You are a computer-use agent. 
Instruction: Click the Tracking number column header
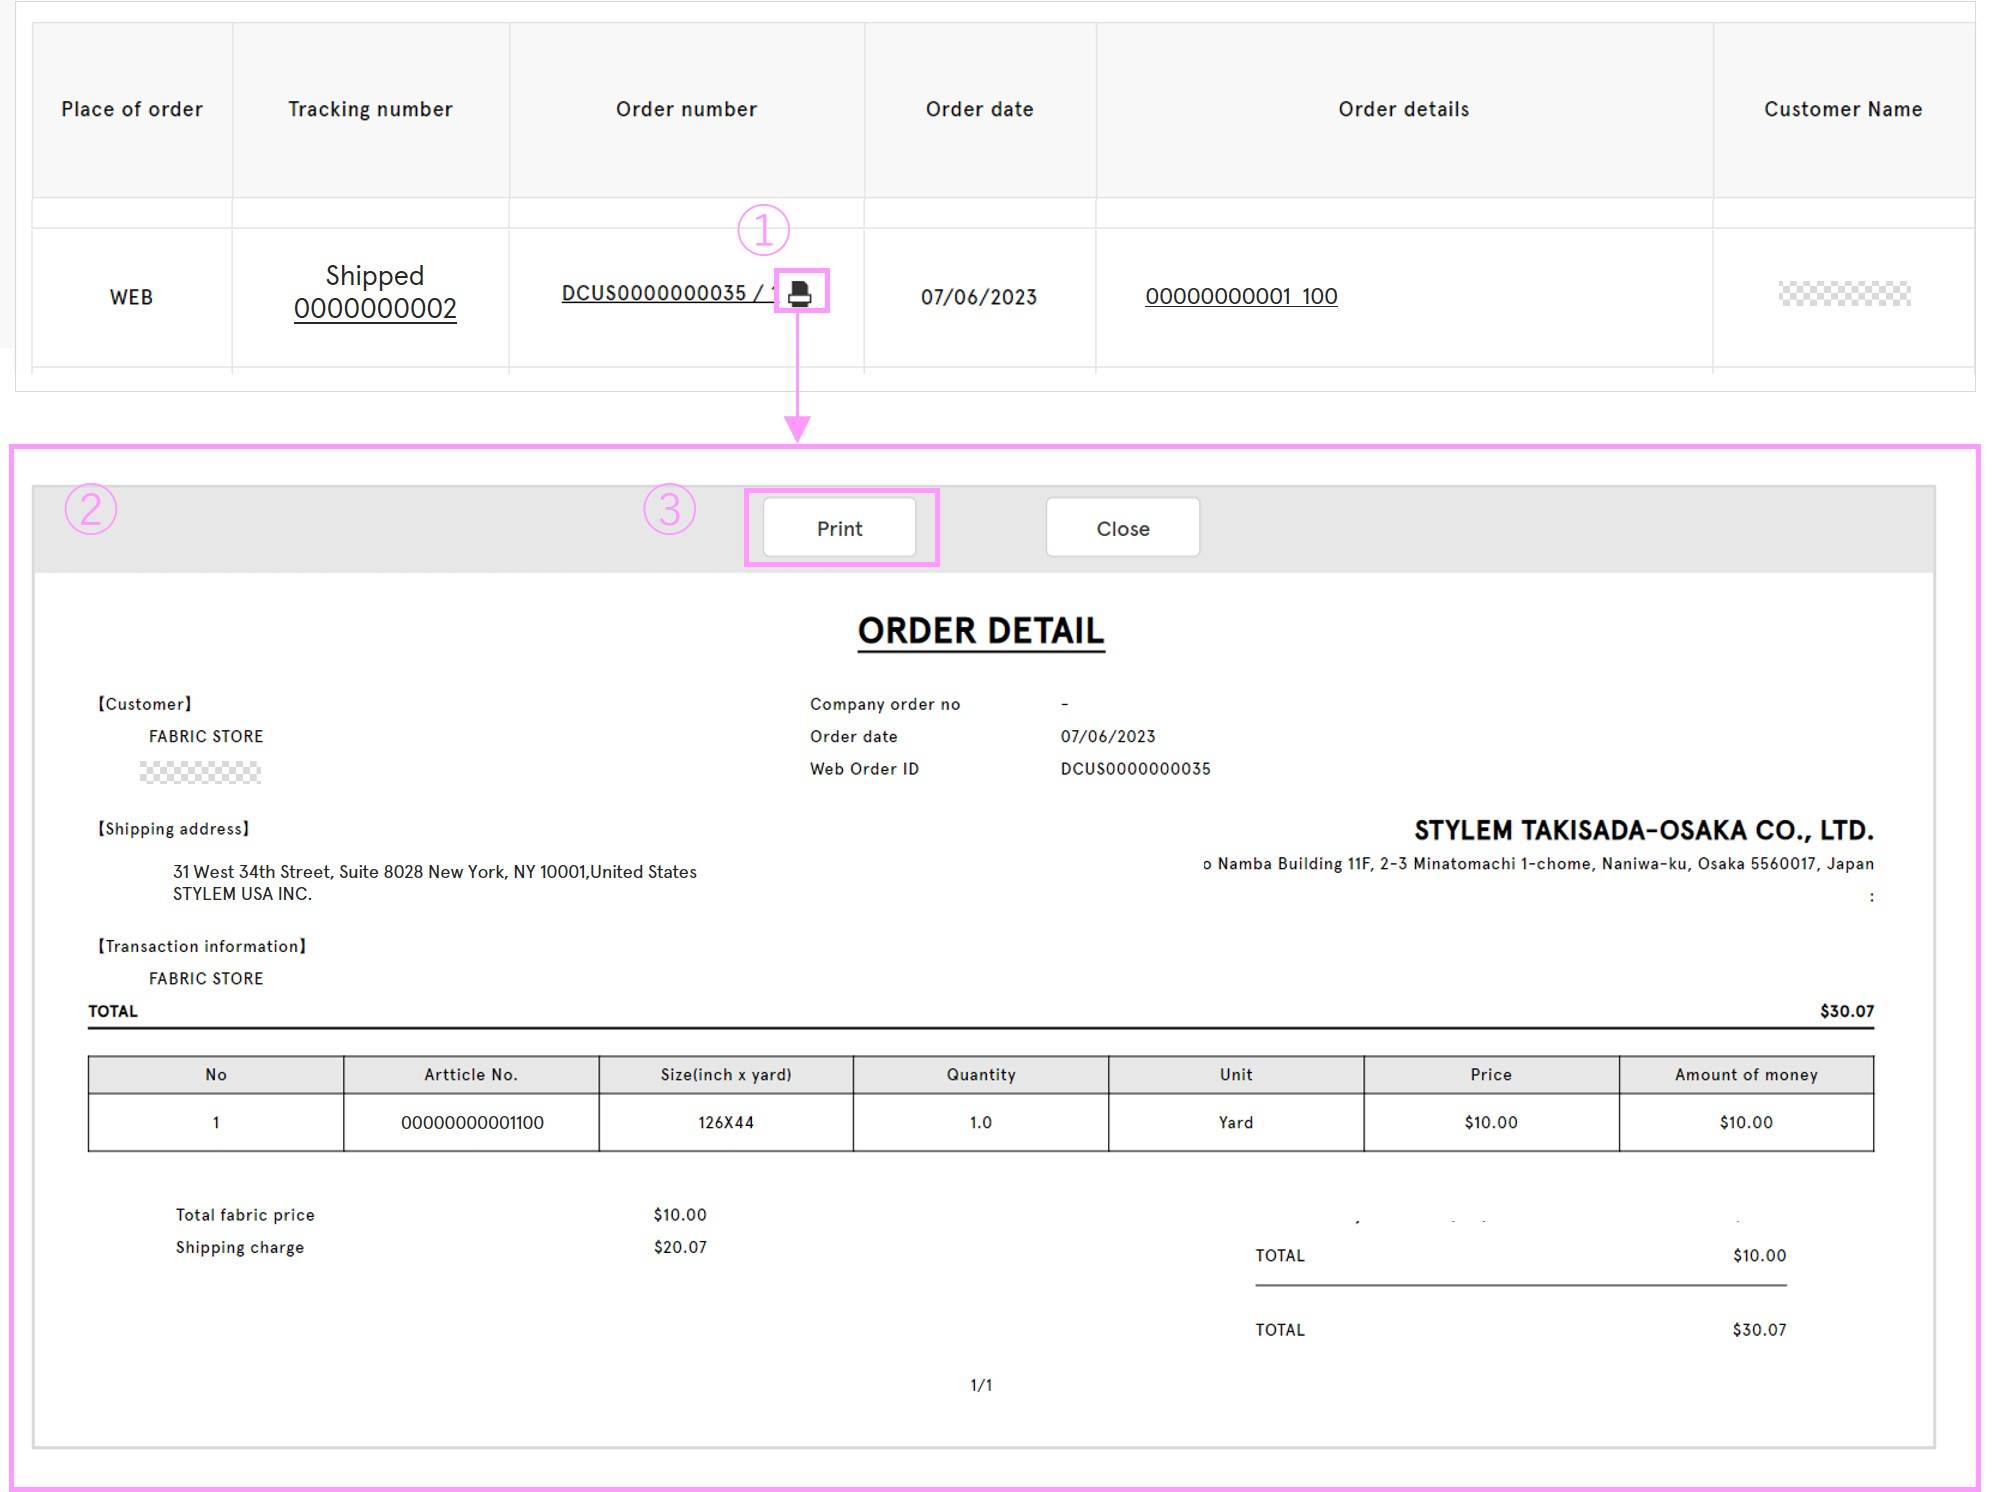point(370,109)
